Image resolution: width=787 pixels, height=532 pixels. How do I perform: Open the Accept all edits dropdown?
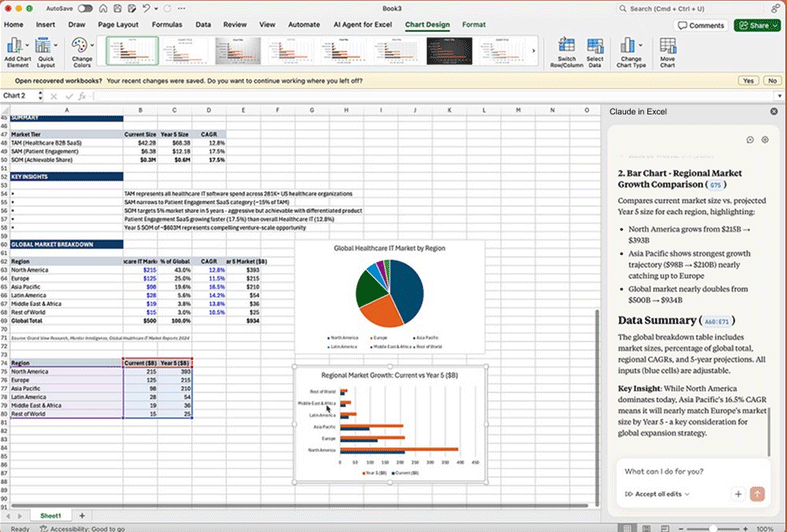click(658, 494)
